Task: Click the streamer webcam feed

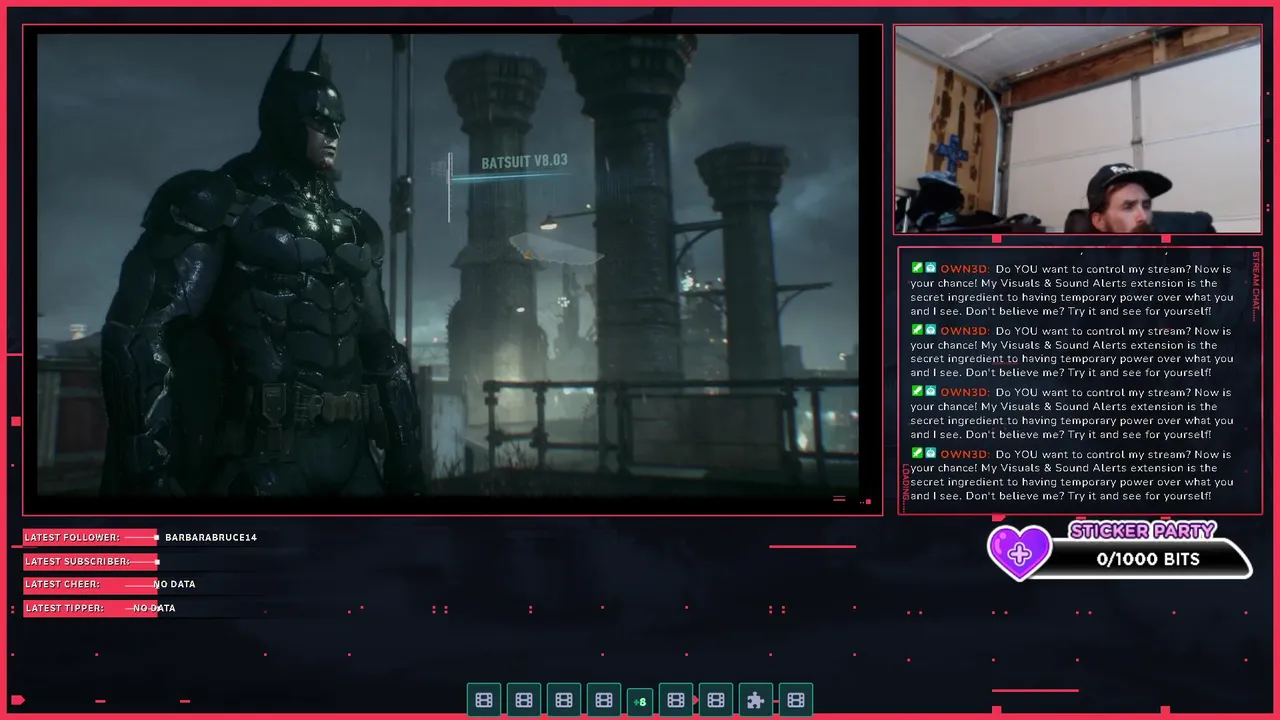Action: coord(1077,129)
